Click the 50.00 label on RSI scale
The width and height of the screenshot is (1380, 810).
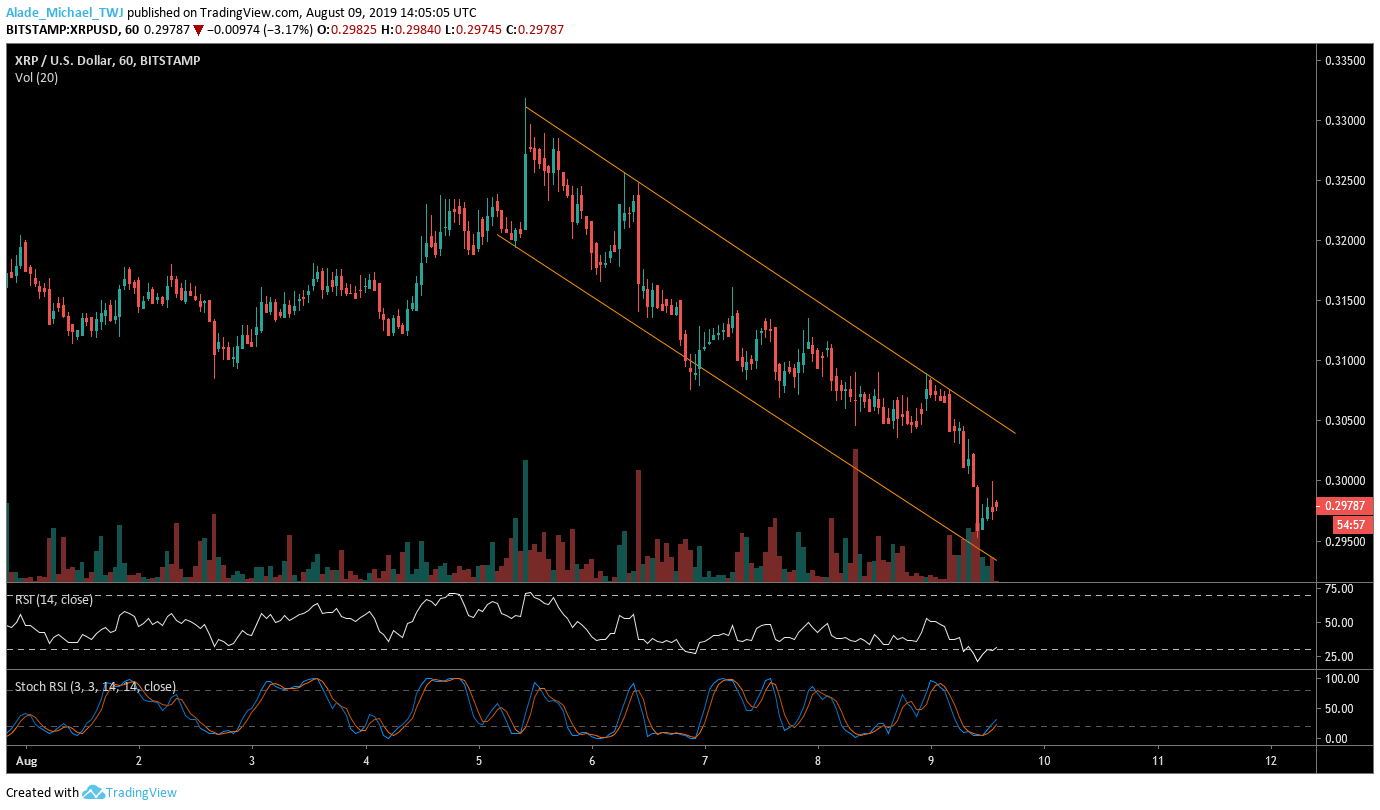pyautogui.click(x=1339, y=622)
